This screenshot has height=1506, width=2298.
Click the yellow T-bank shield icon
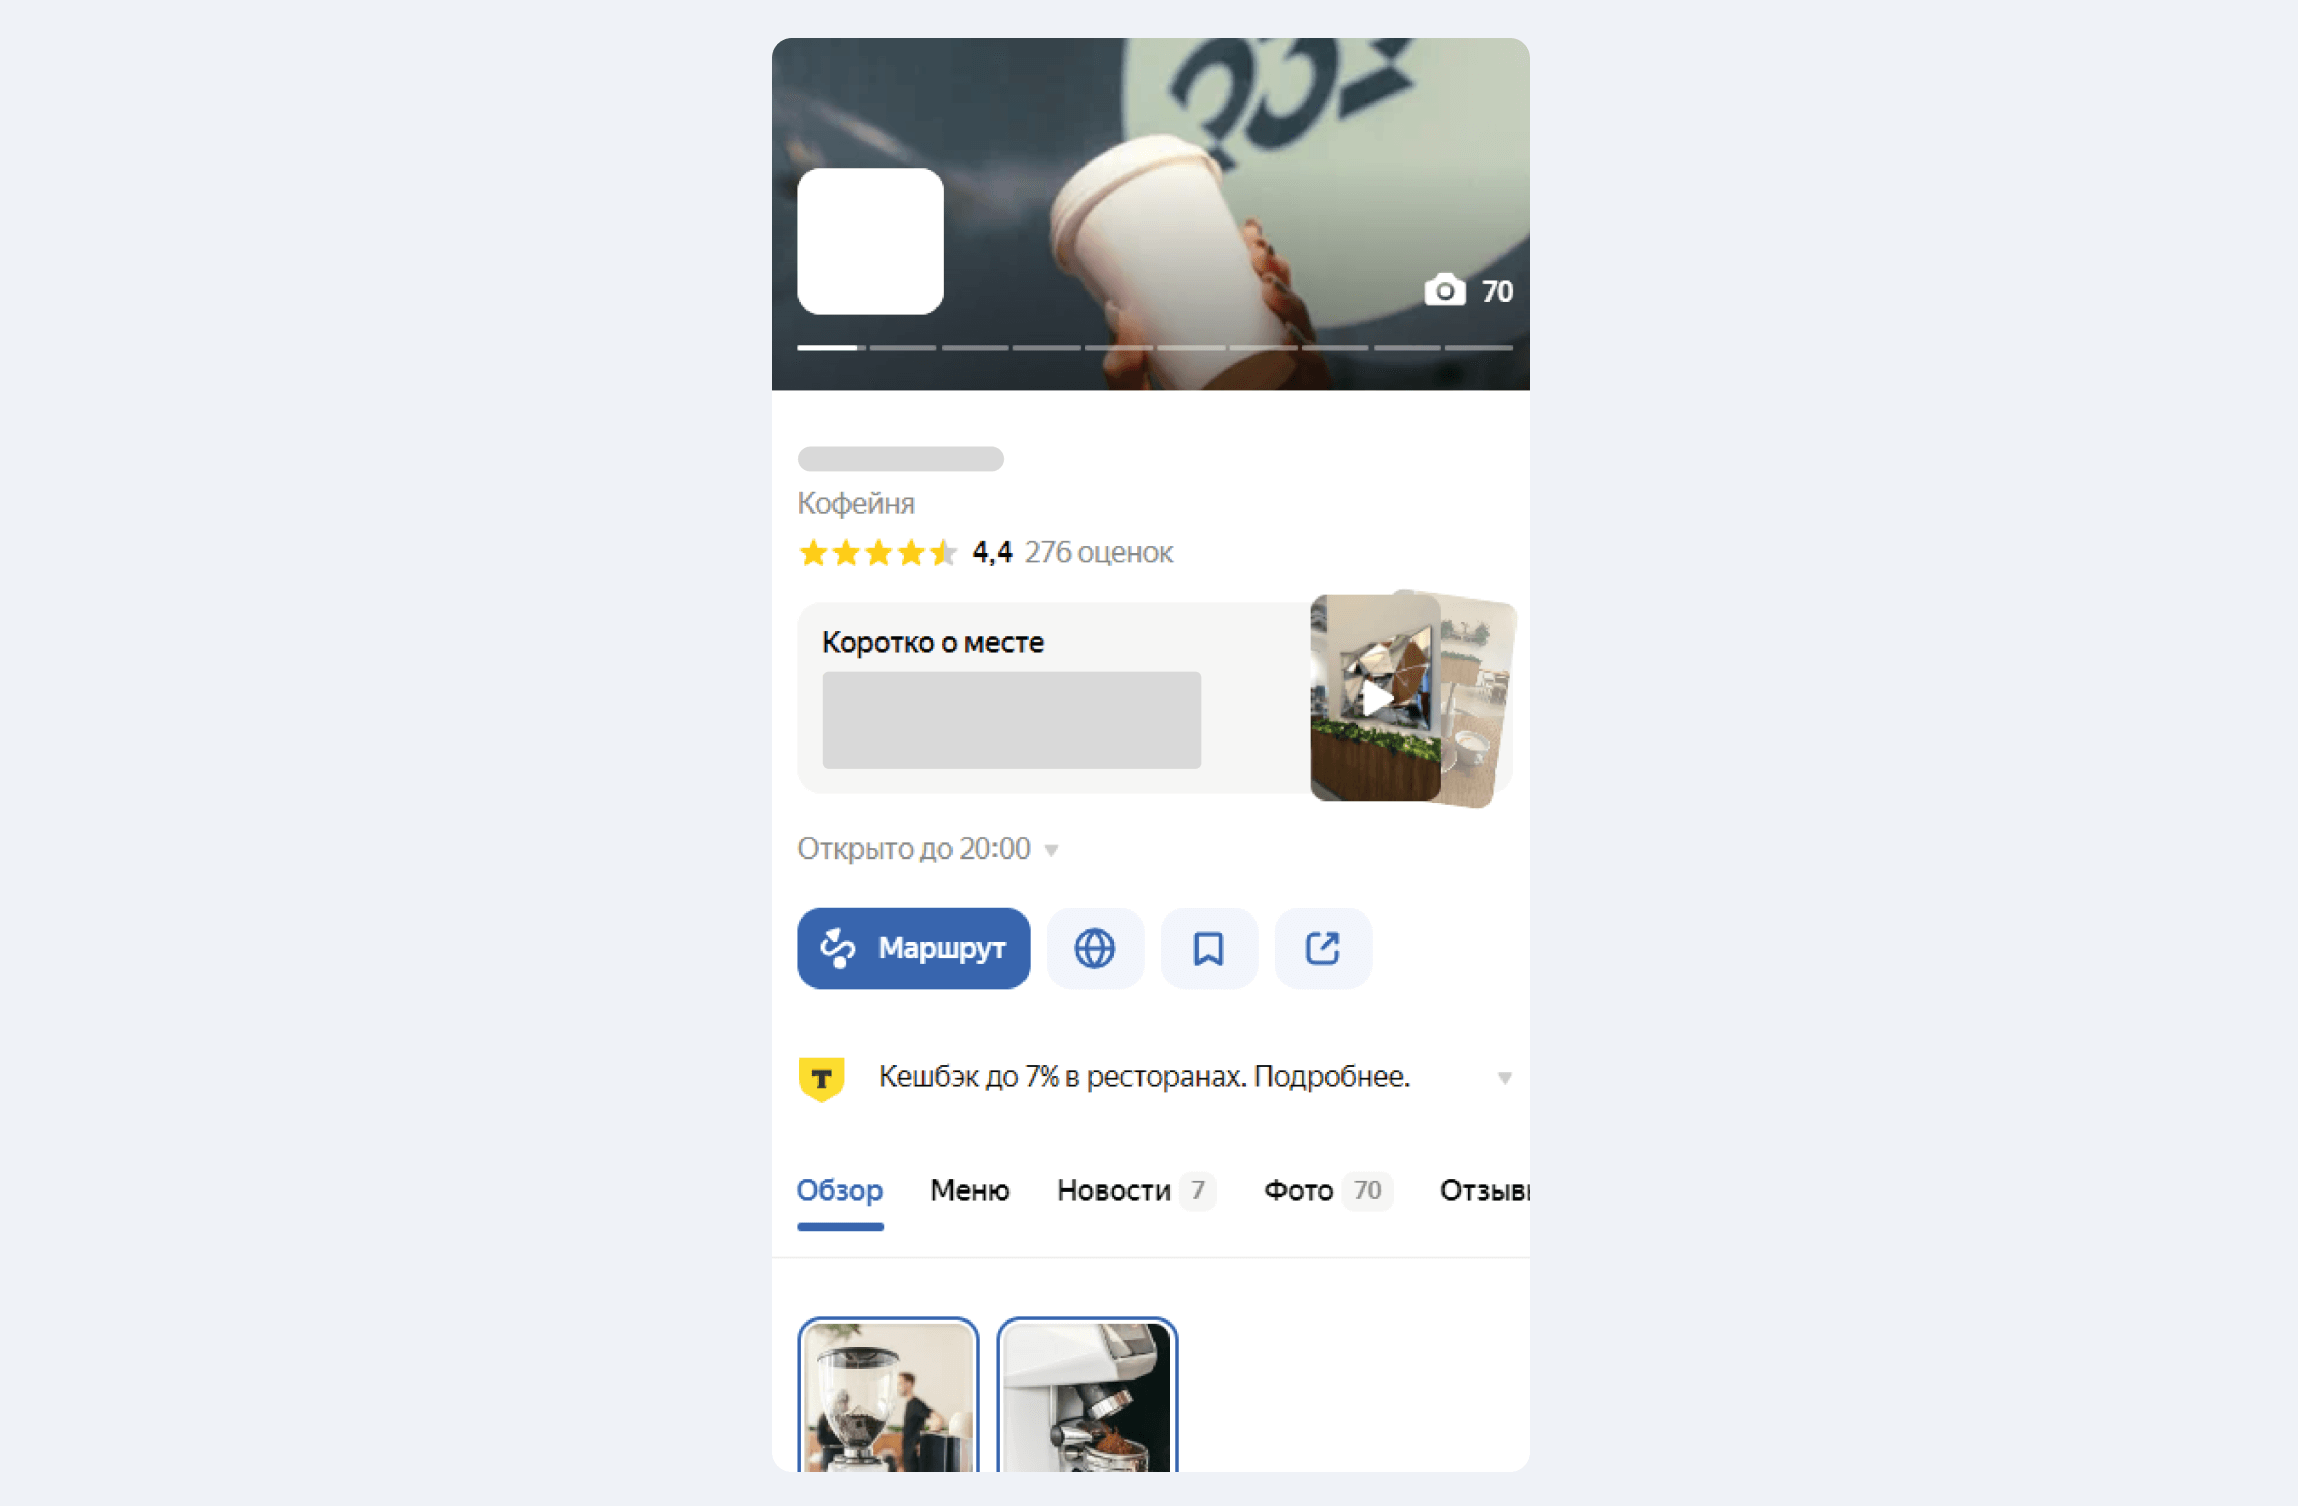click(821, 1078)
